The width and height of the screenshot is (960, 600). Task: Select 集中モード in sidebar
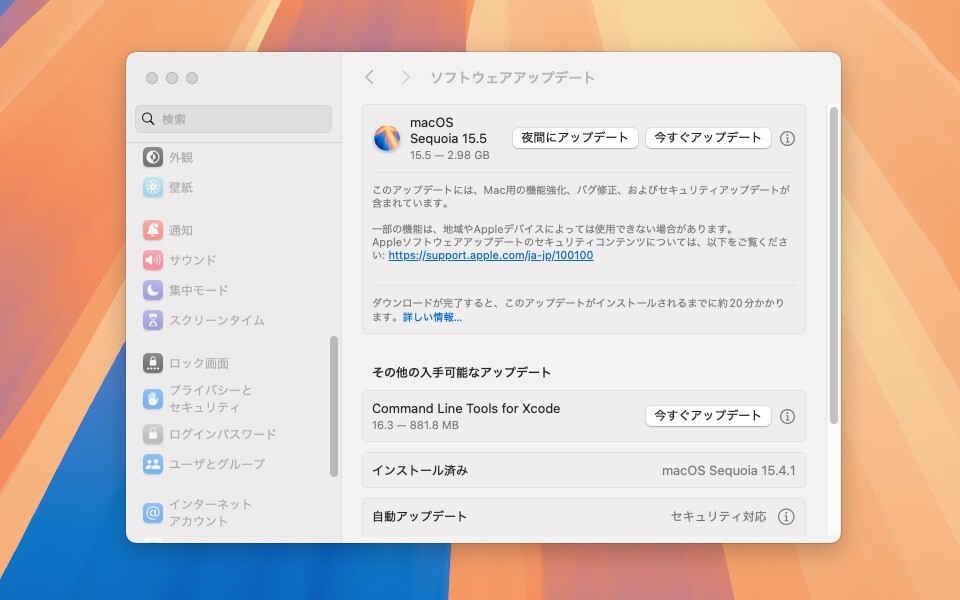click(x=199, y=290)
